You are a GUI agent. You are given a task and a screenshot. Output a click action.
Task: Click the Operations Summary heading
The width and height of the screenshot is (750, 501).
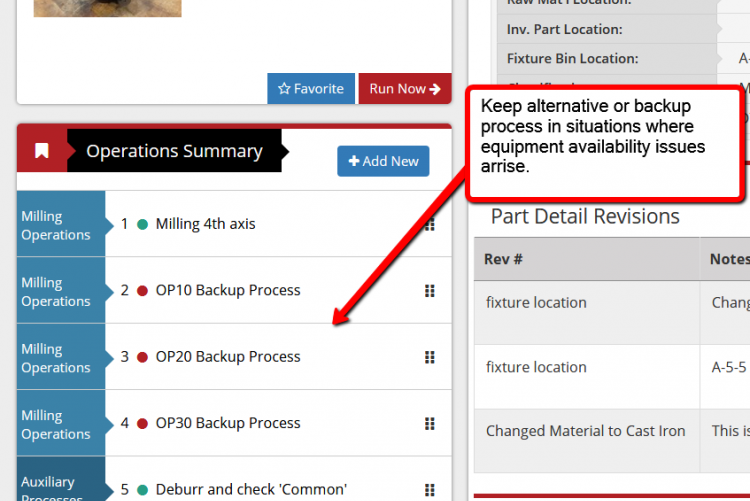pos(174,151)
